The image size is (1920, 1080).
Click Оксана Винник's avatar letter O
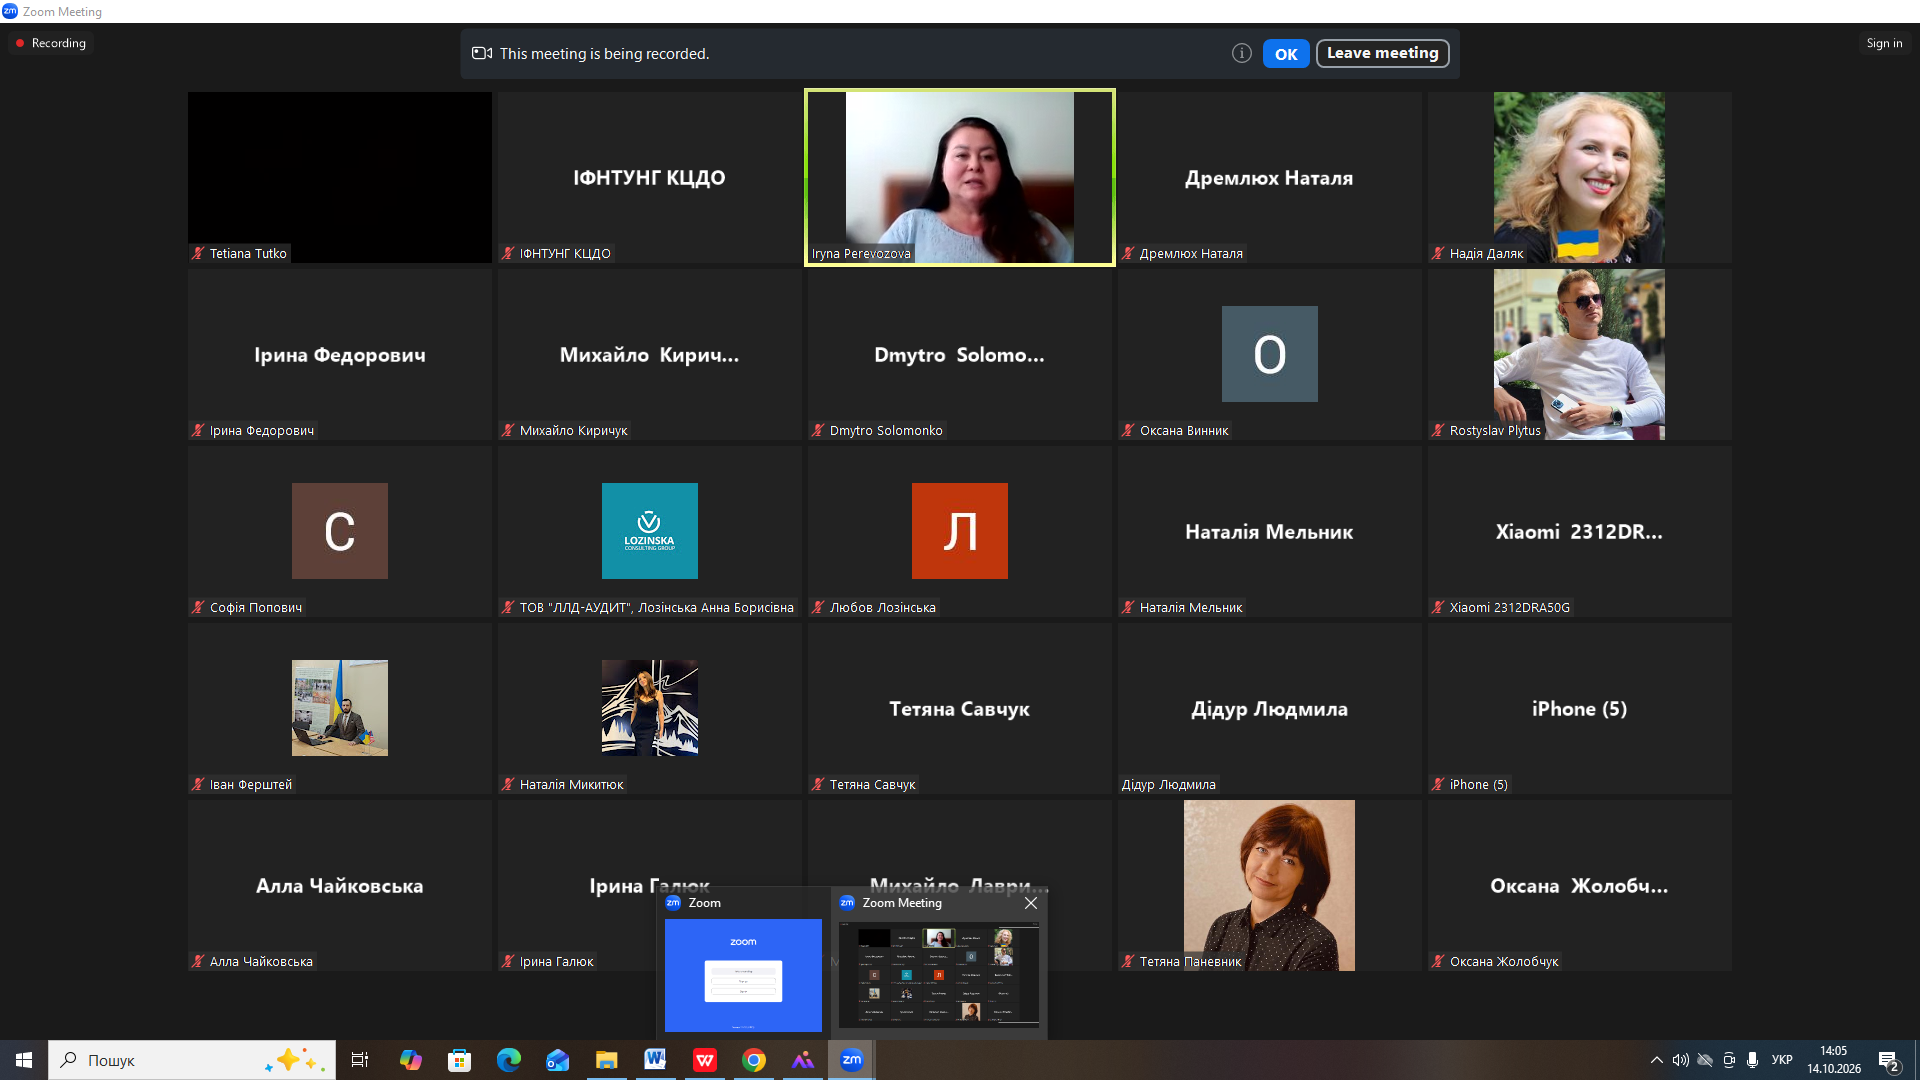(1269, 354)
